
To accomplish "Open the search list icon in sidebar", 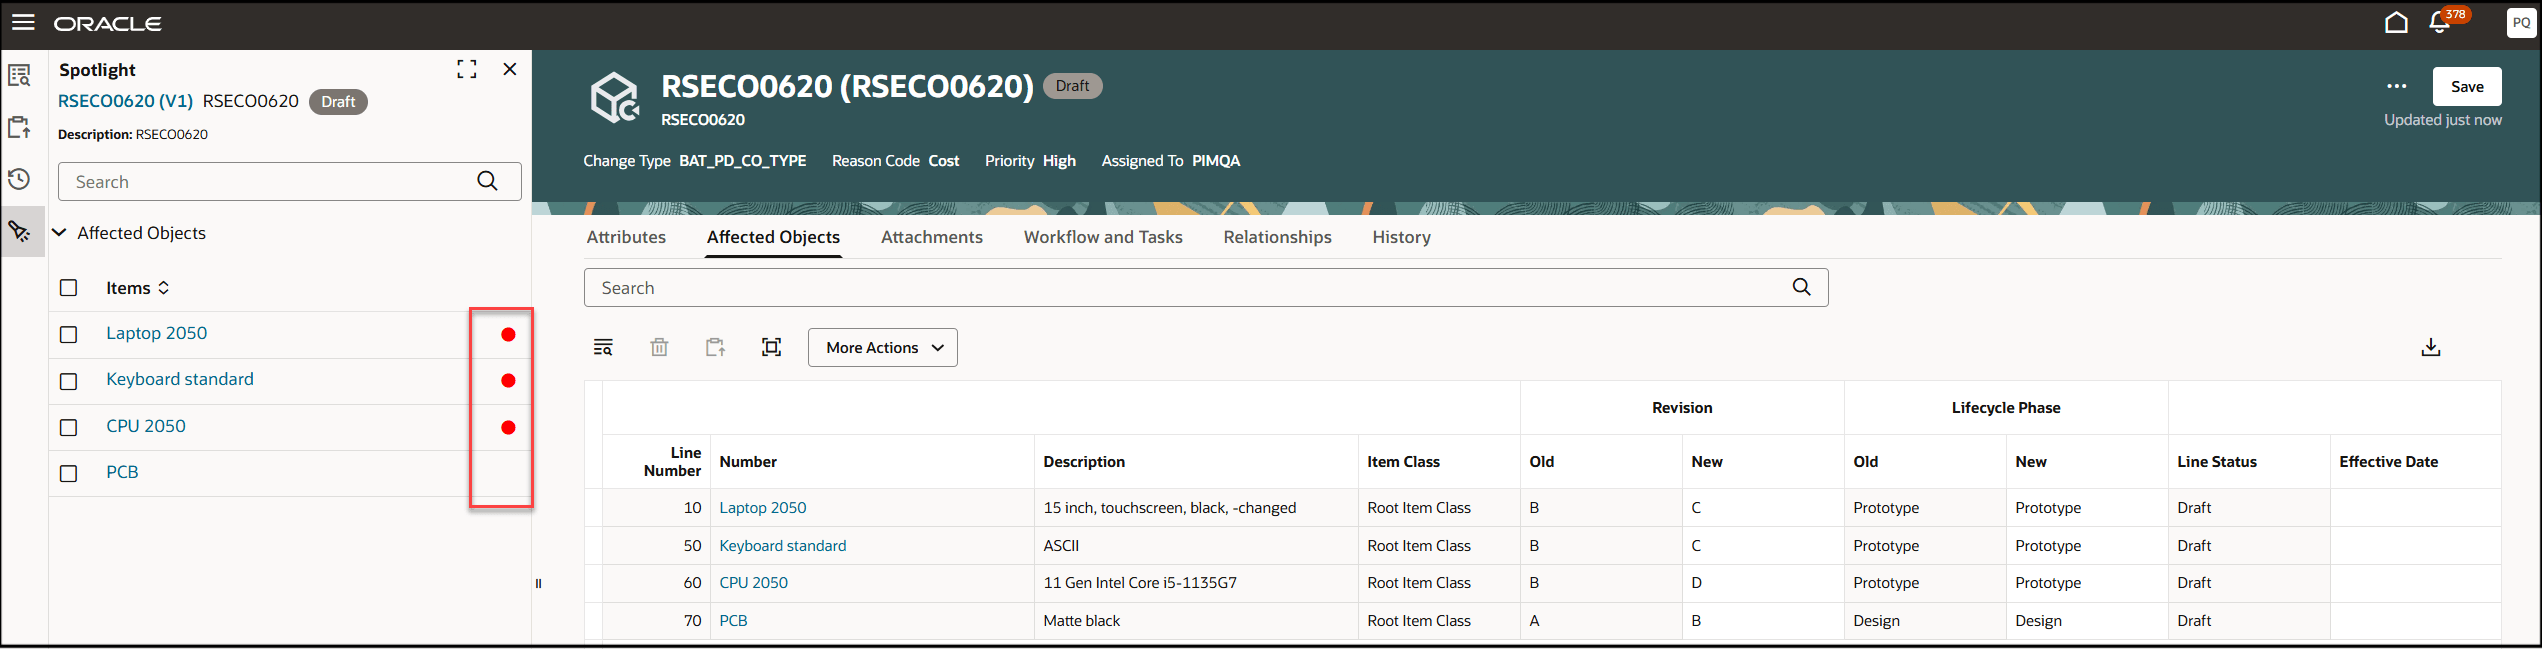I will (x=20, y=76).
